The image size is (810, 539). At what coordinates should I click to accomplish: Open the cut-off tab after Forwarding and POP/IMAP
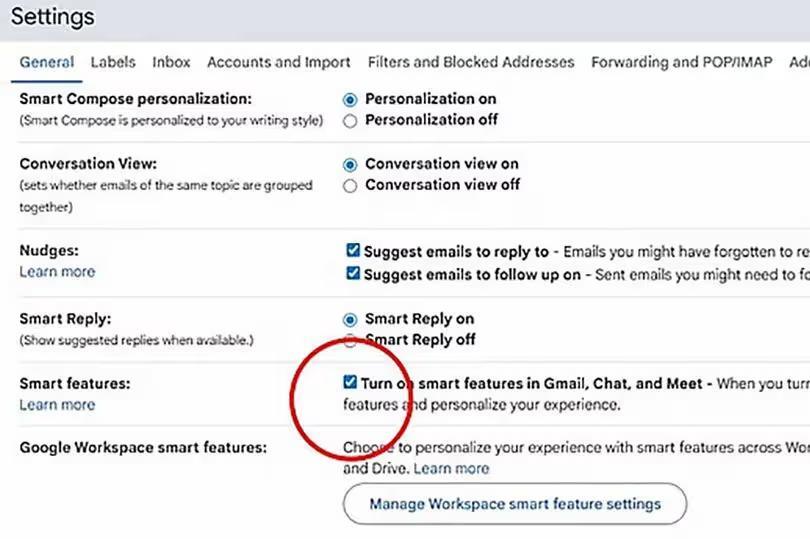[799, 62]
